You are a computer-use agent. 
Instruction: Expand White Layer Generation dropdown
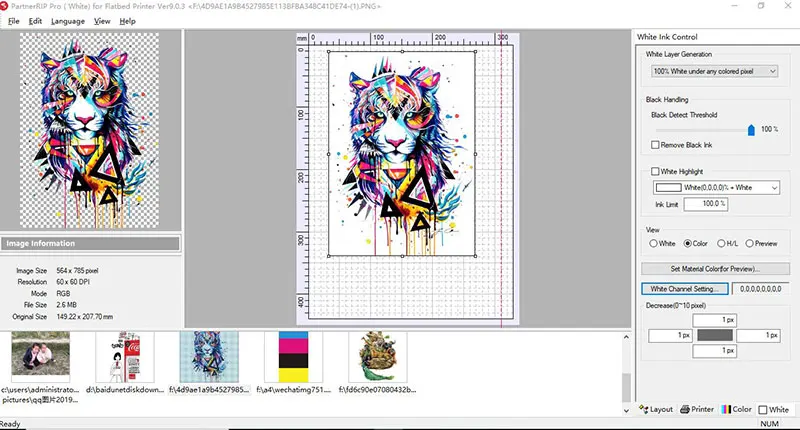714,71
